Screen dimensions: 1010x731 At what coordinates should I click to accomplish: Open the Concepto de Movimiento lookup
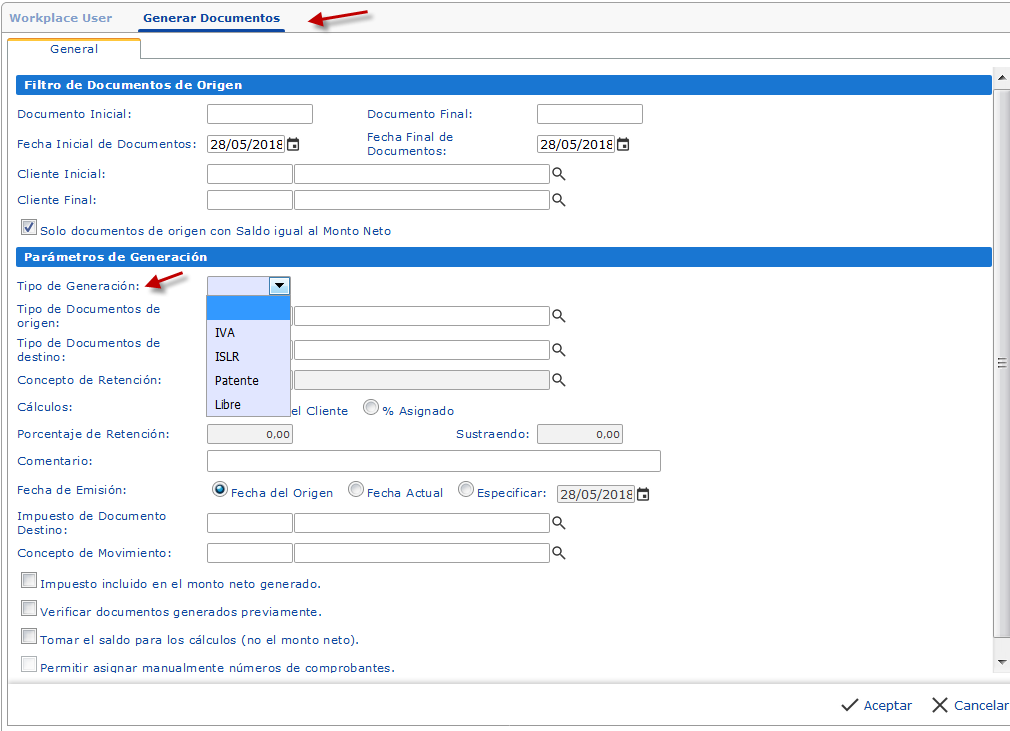coord(559,551)
